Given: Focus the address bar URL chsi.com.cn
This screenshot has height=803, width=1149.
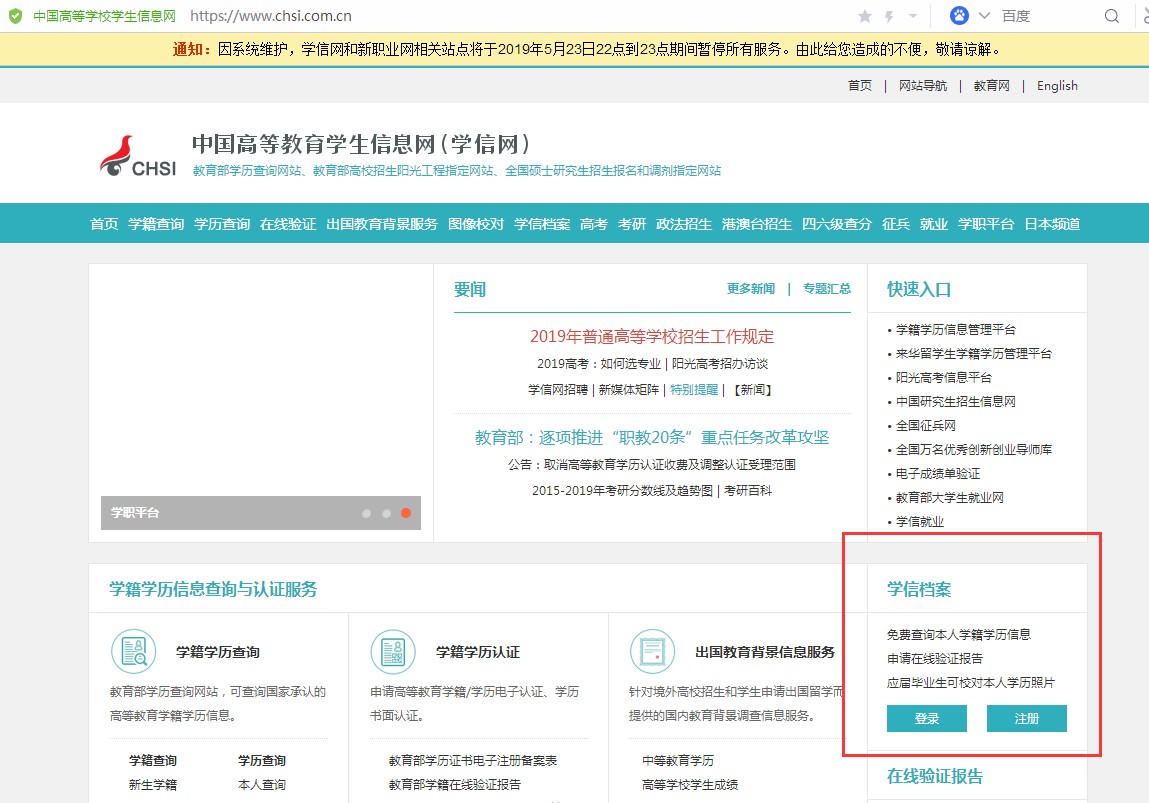Looking at the screenshot, I should click(x=271, y=16).
